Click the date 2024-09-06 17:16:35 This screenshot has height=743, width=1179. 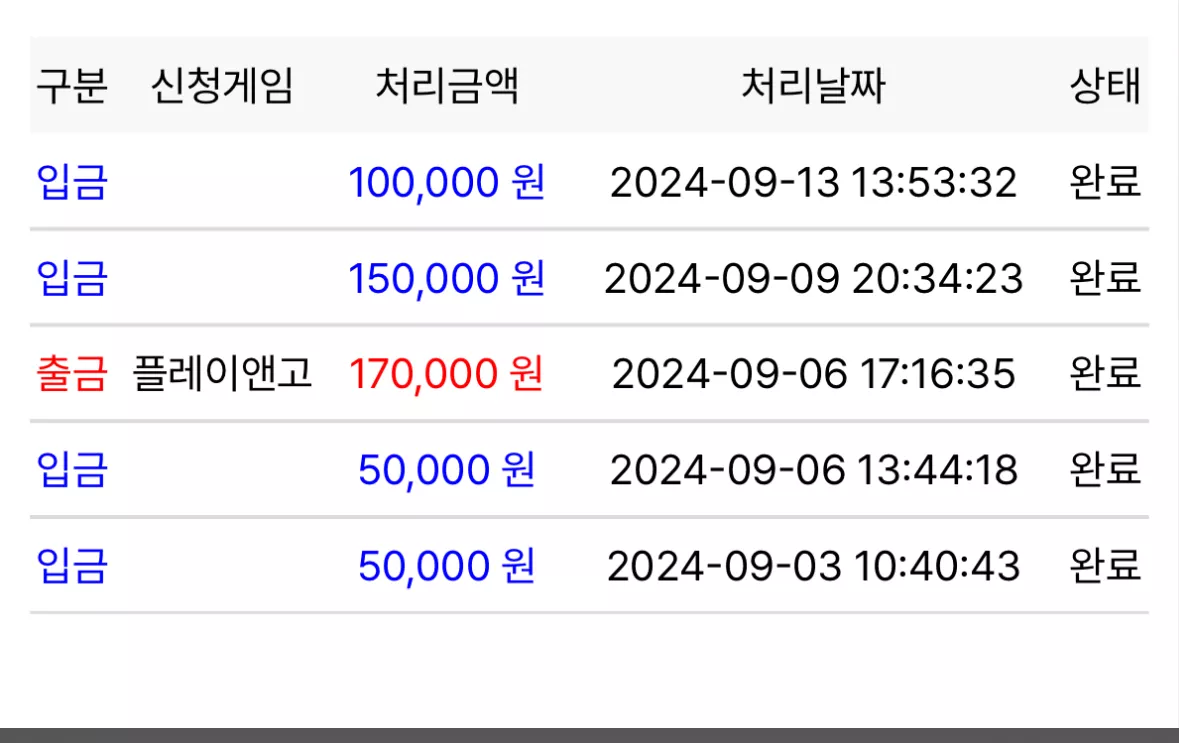coord(814,375)
